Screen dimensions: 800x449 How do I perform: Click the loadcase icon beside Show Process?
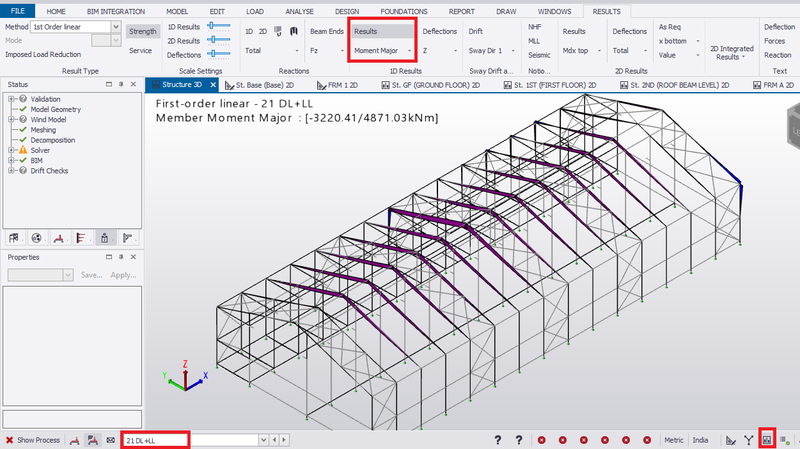click(x=74, y=440)
